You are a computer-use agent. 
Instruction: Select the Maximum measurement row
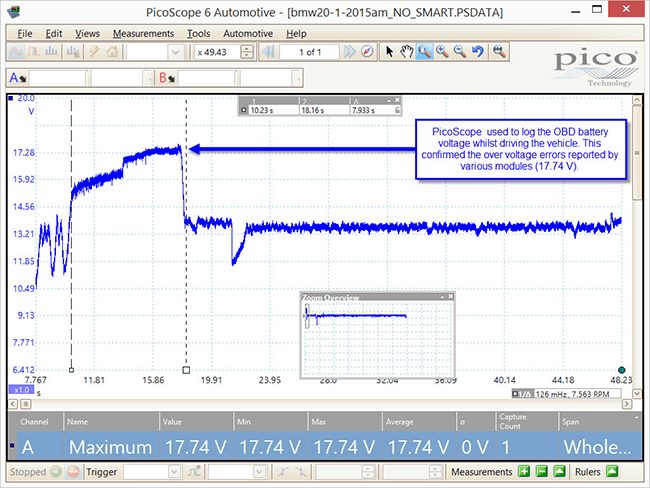pos(325,447)
